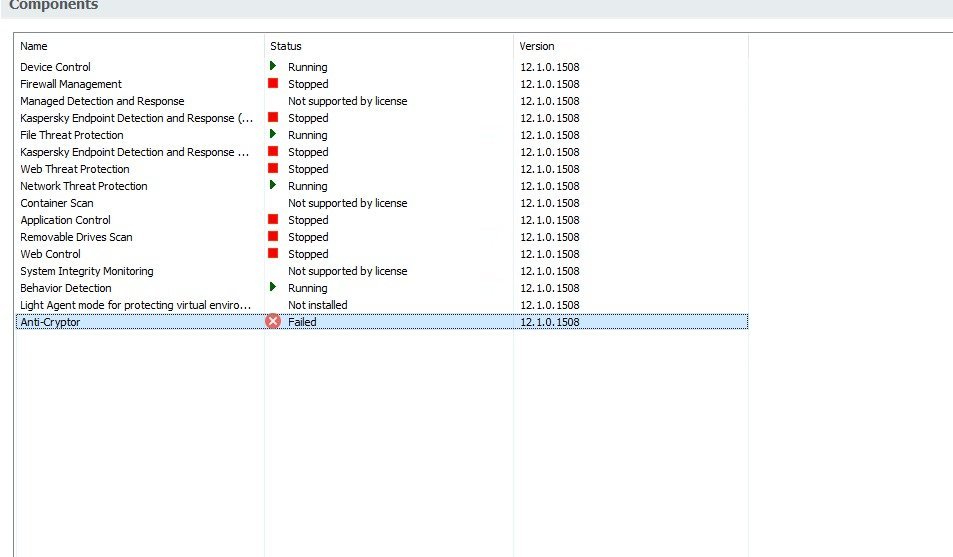Click the red Stopped icon for Firewall Management
This screenshot has width=953, height=557.
coord(273,83)
